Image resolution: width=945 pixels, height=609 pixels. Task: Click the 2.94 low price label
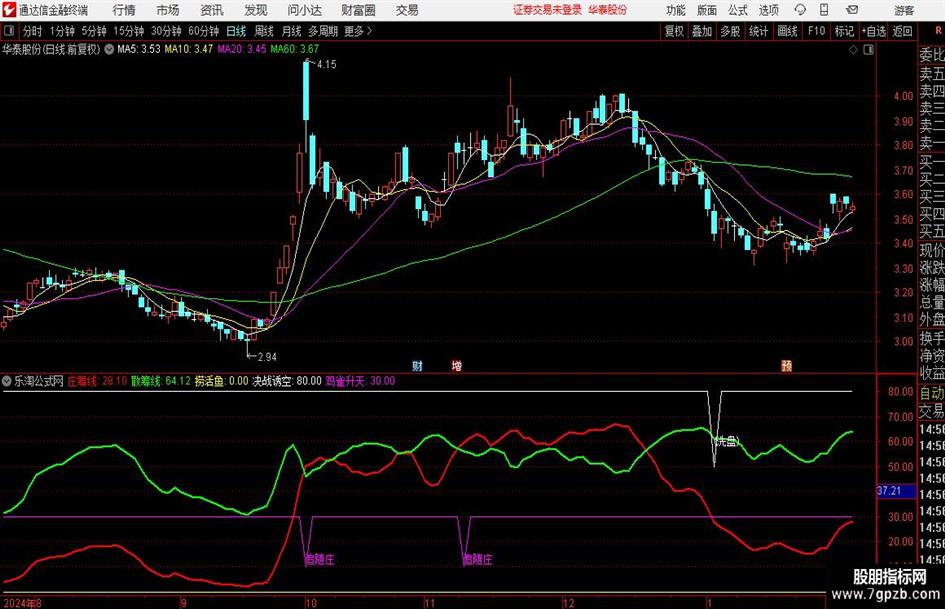pyautogui.click(x=267, y=357)
